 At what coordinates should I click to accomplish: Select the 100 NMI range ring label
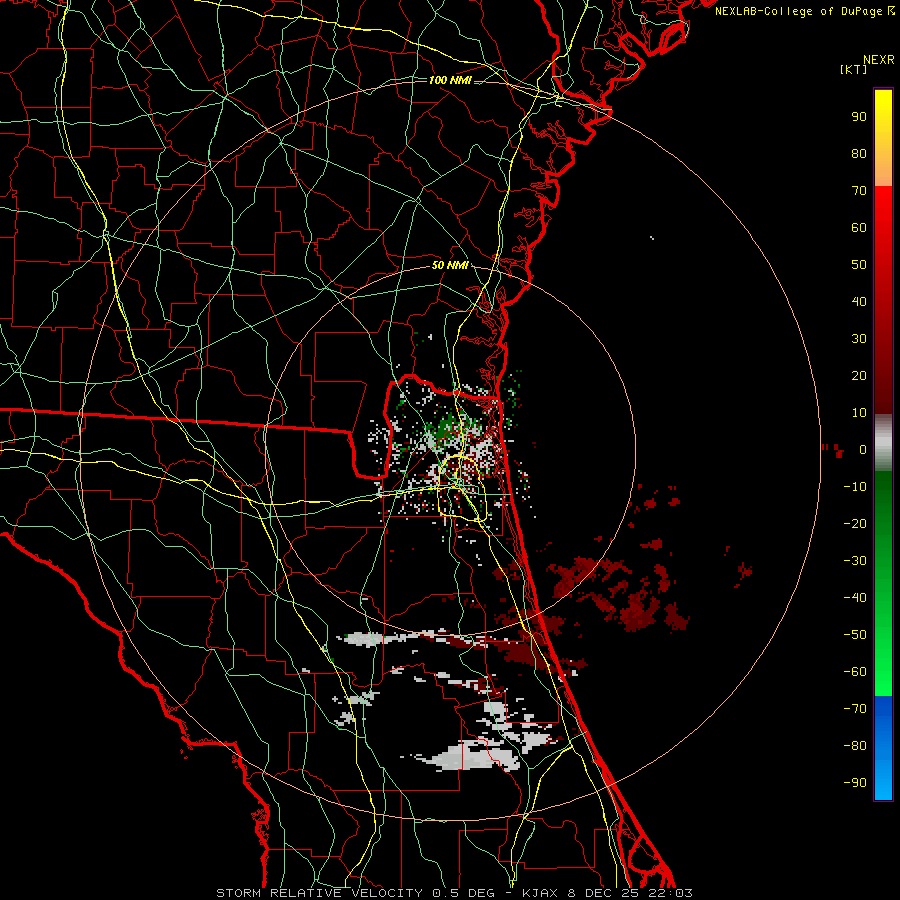450,80
